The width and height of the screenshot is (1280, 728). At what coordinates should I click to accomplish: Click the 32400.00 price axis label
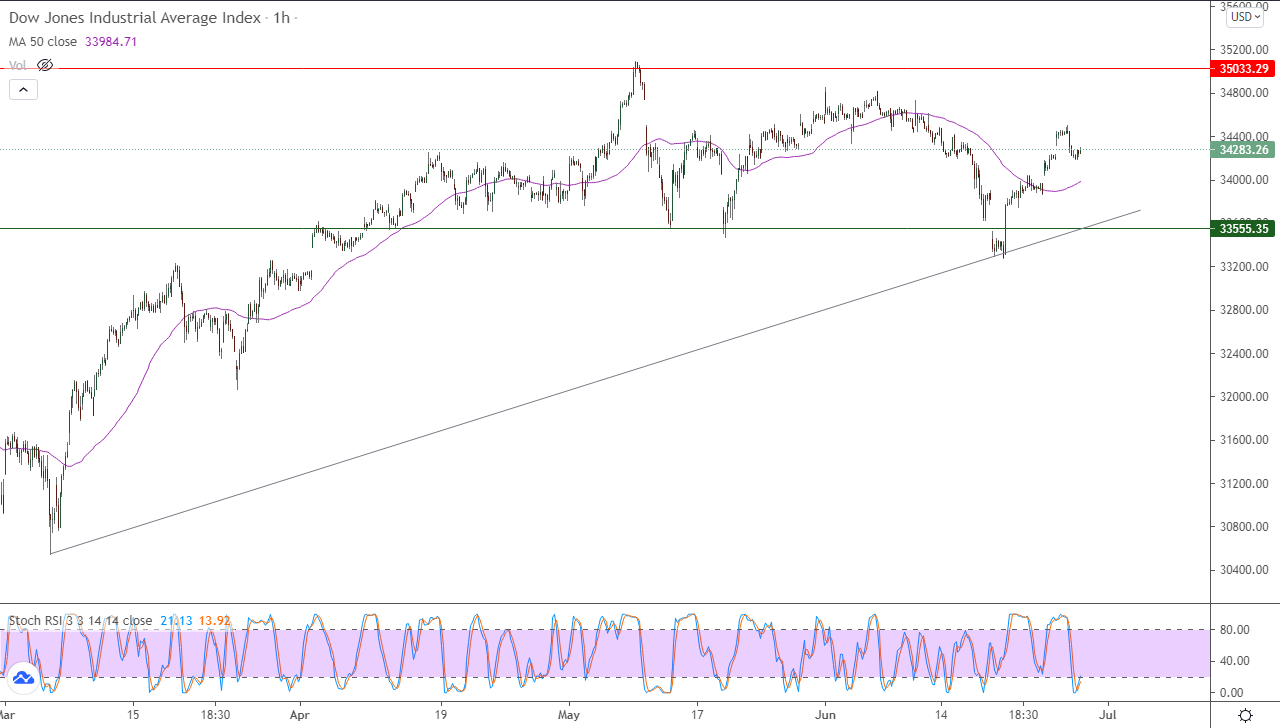click(1242, 354)
